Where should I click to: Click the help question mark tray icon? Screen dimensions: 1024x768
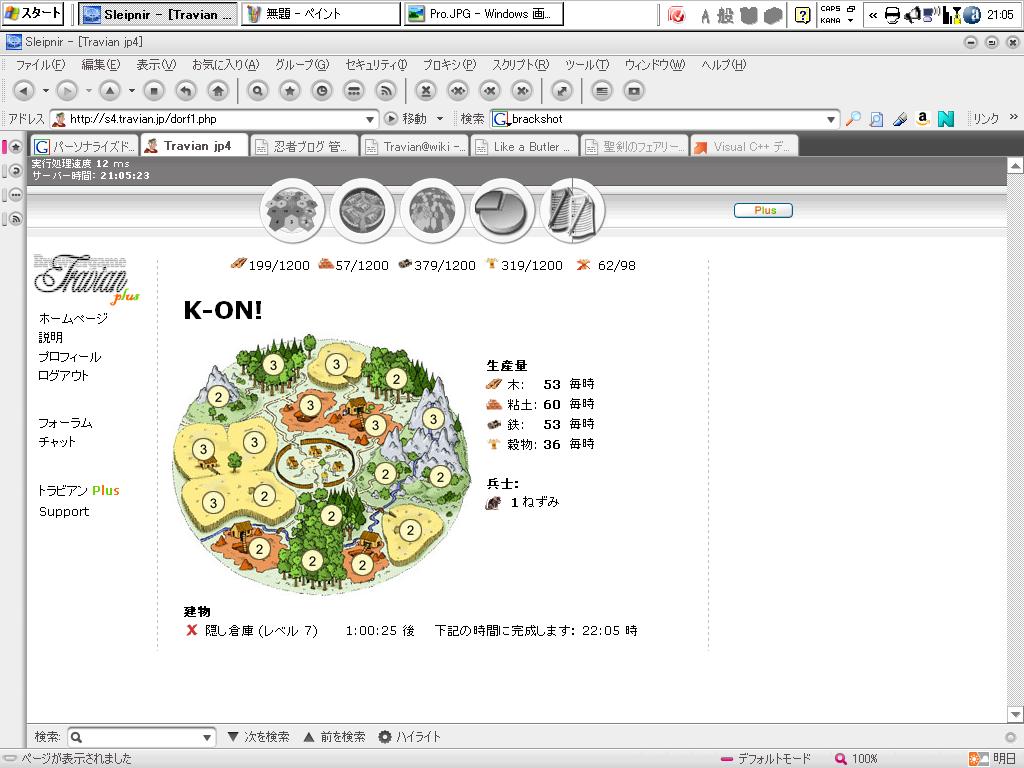(803, 14)
